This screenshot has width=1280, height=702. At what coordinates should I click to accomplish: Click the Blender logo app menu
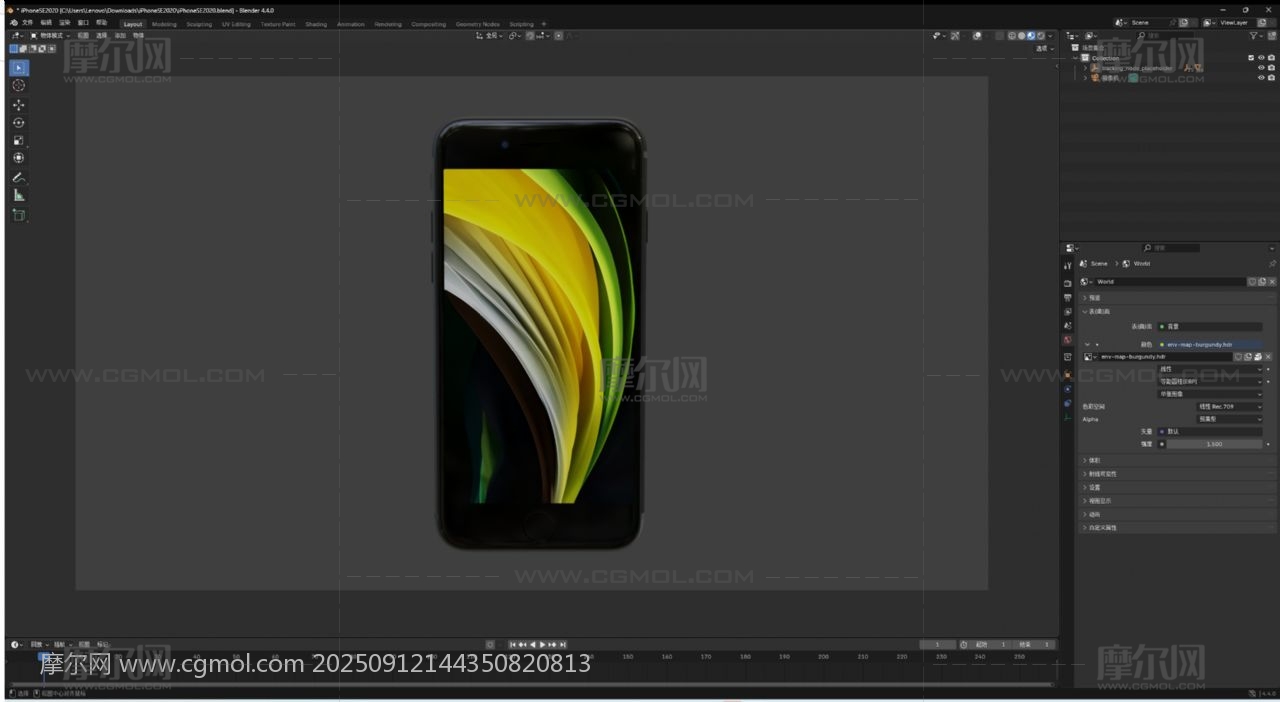pyautogui.click(x=14, y=23)
